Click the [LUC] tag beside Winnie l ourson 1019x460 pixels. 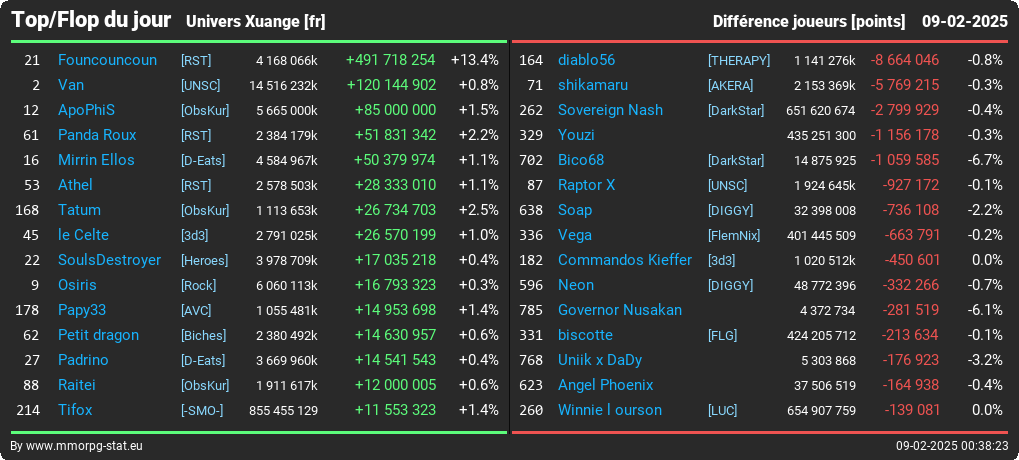pos(722,411)
